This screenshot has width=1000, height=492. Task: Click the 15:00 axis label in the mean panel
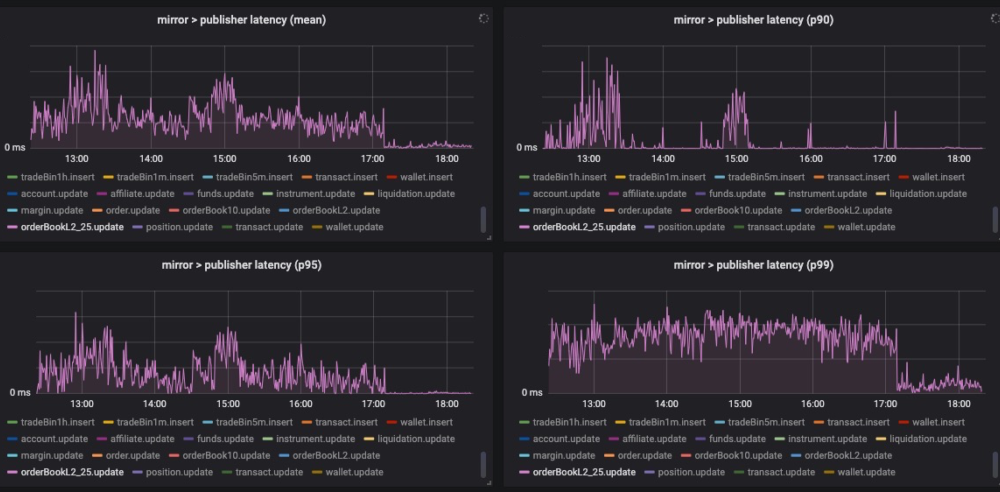(225, 158)
